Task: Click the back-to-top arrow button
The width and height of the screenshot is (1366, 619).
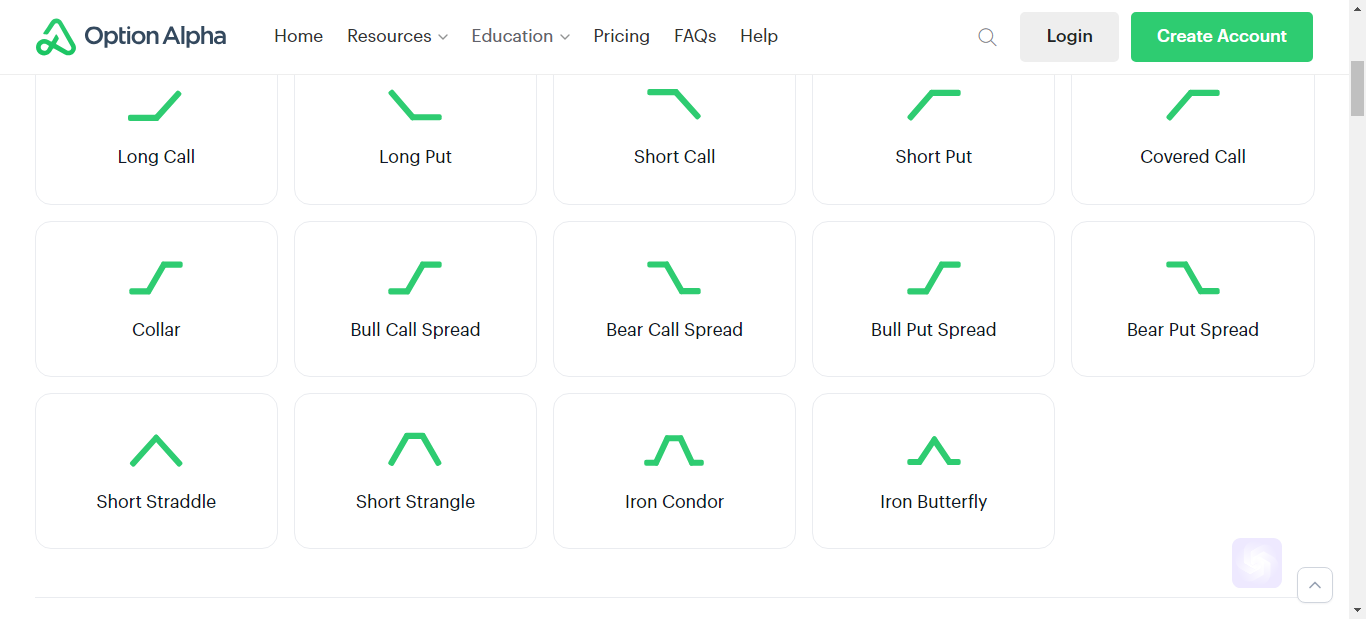Action: pyautogui.click(x=1315, y=585)
